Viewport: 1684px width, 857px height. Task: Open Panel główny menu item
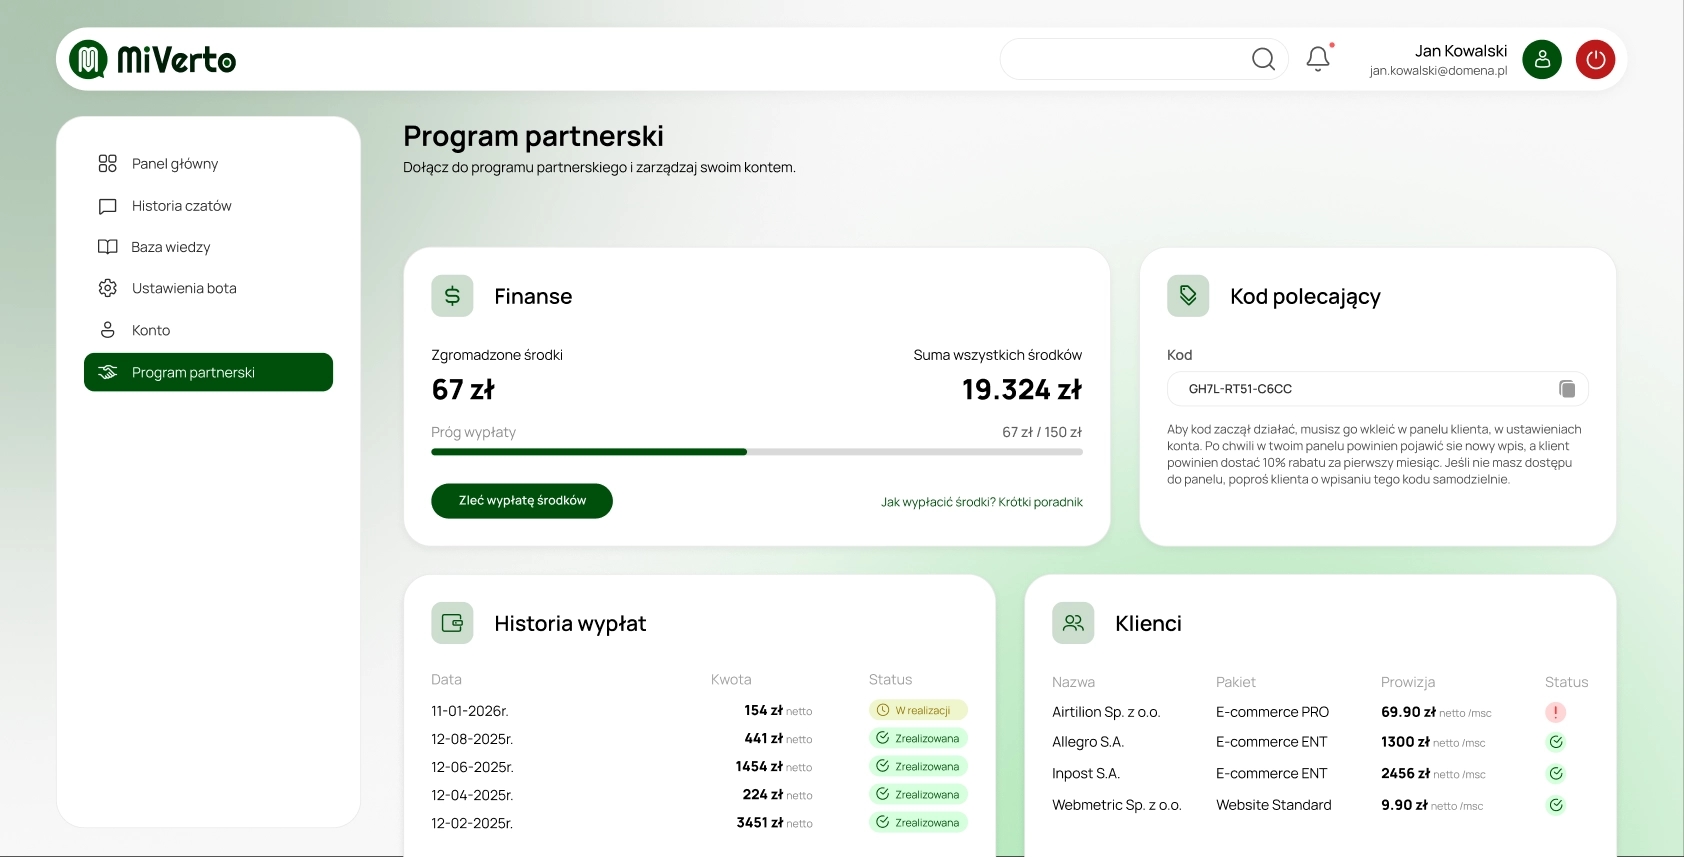tap(208, 163)
